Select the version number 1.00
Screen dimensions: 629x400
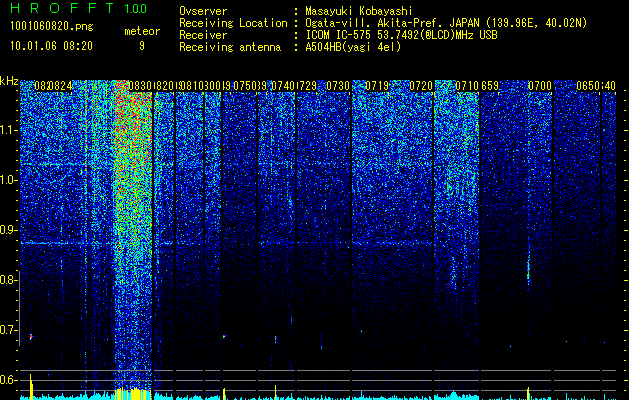(x=136, y=9)
